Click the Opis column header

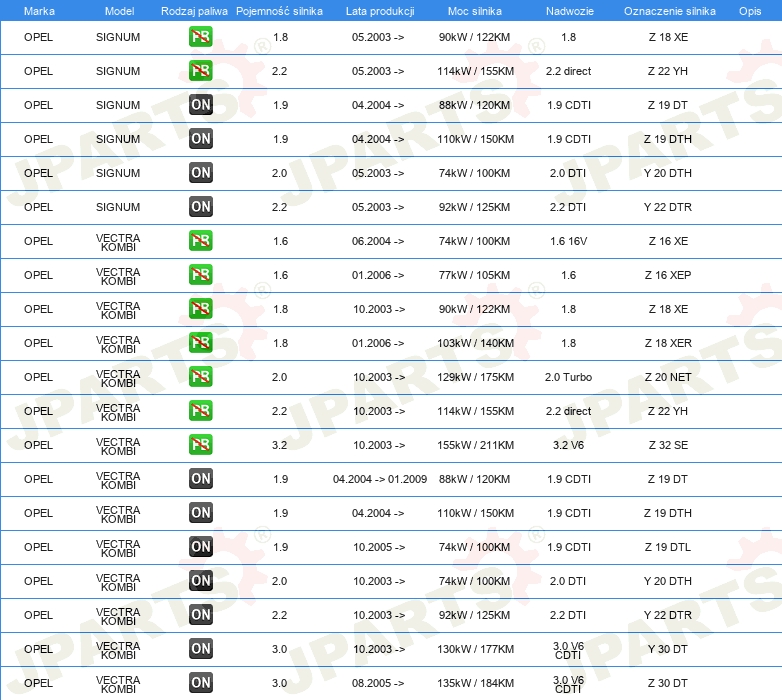coord(750,11)
